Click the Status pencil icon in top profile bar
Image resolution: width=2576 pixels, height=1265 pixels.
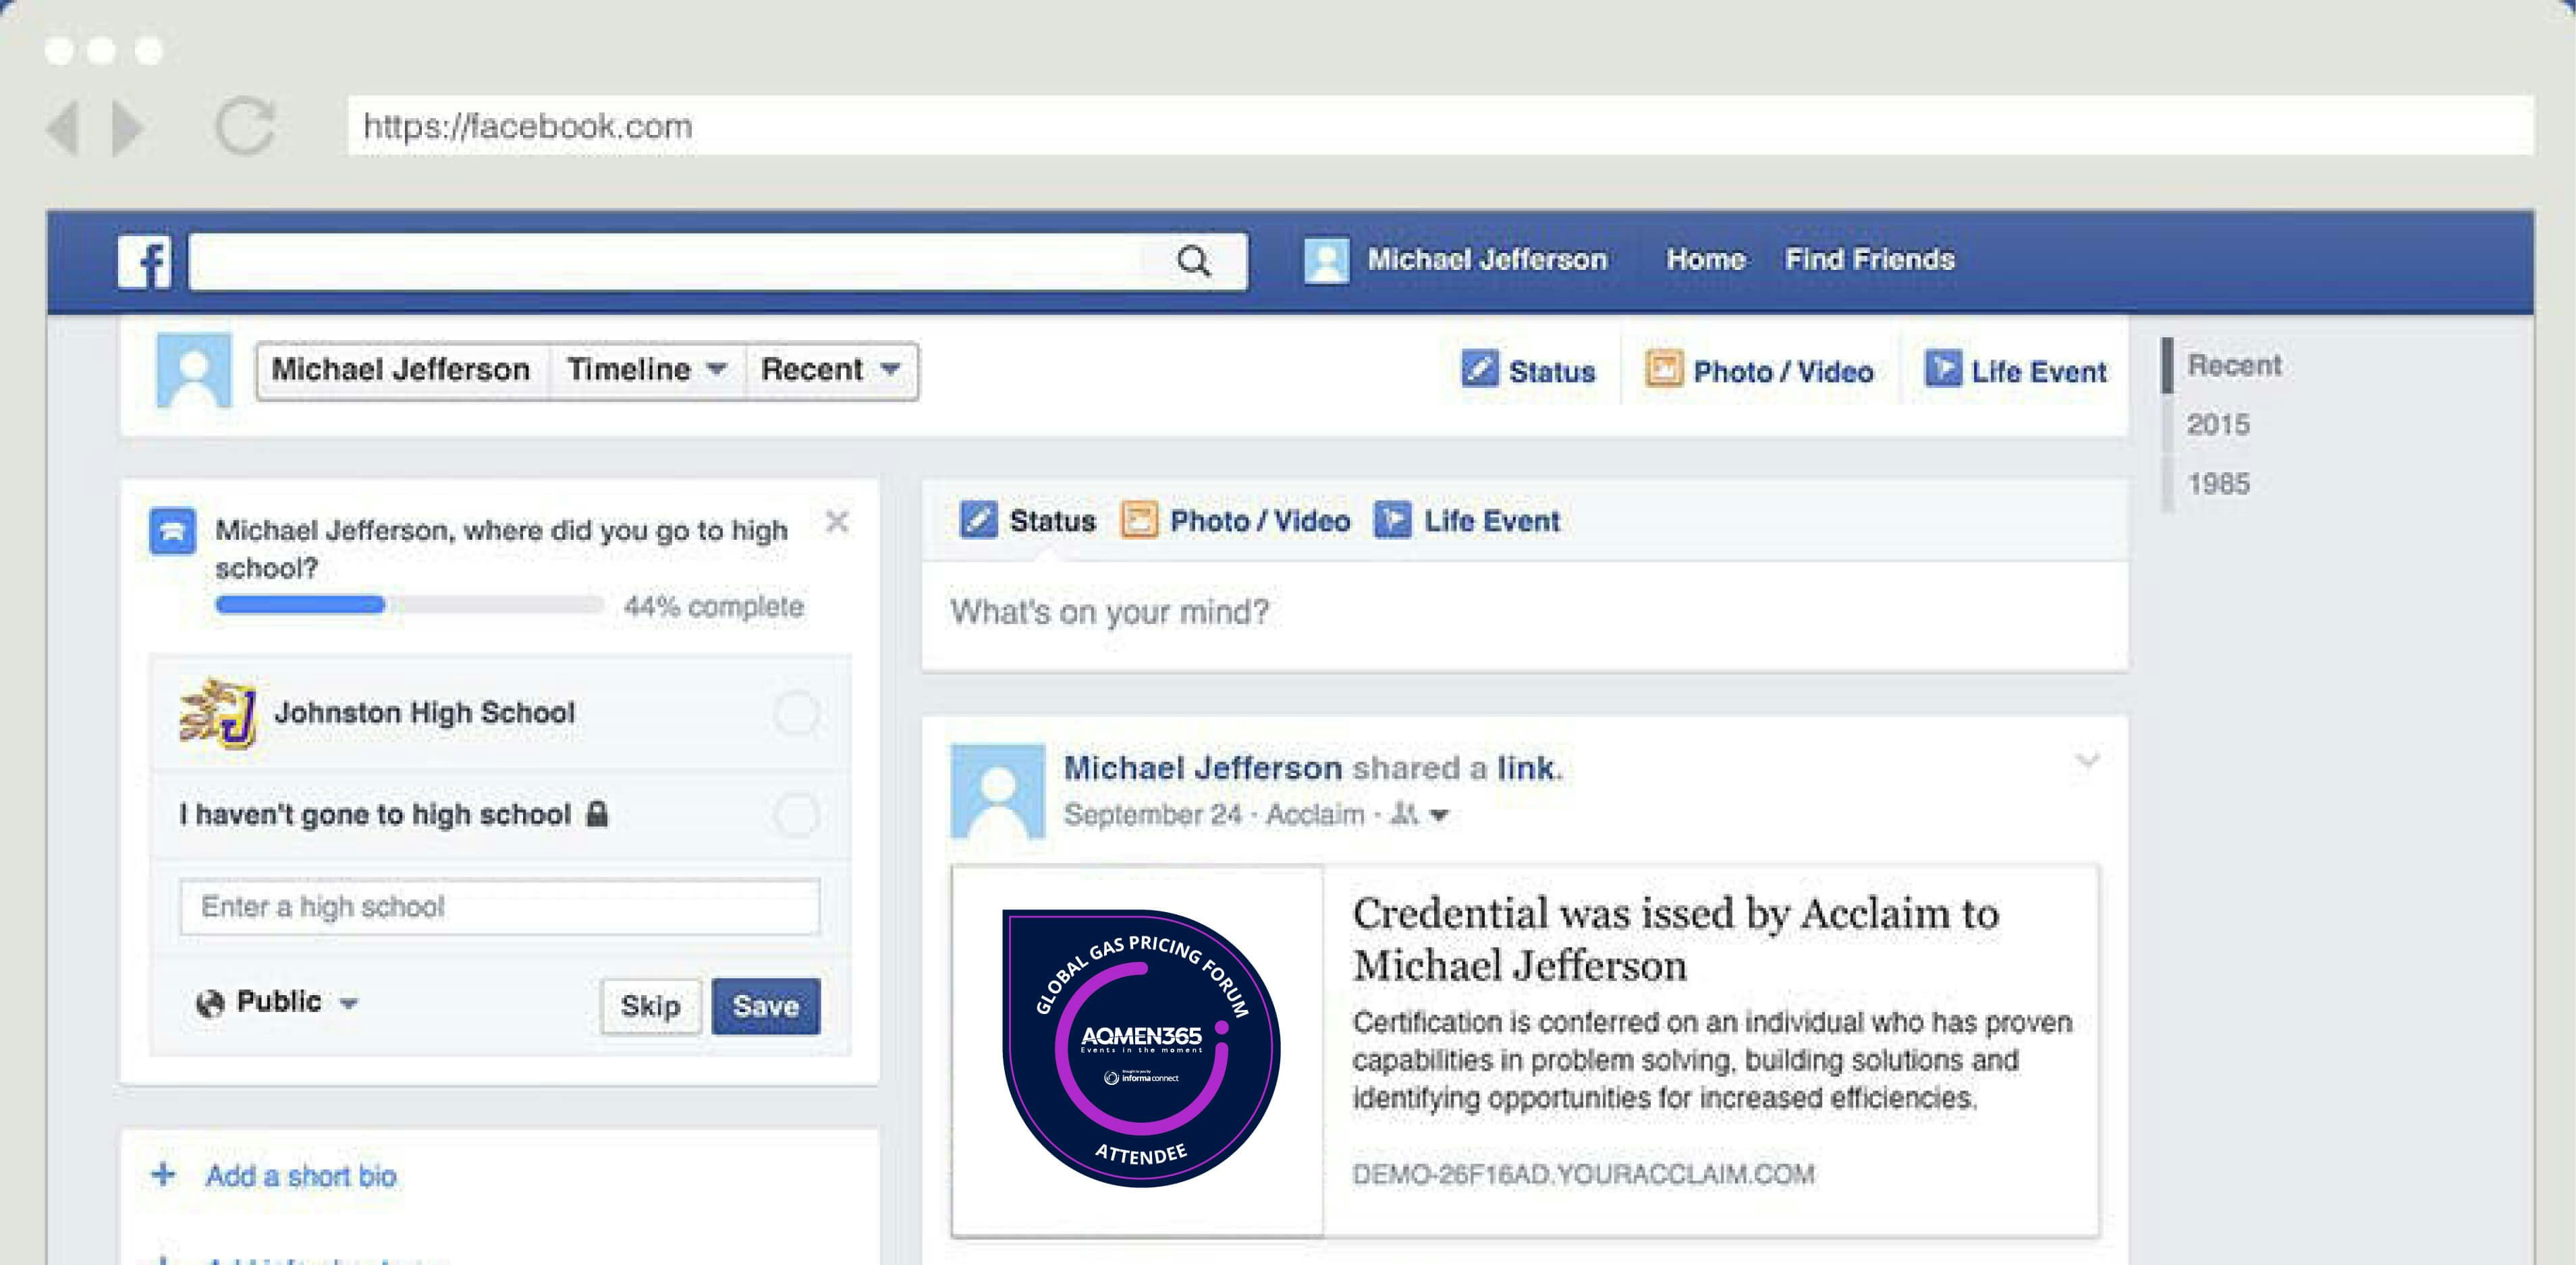coord(1479,369)
